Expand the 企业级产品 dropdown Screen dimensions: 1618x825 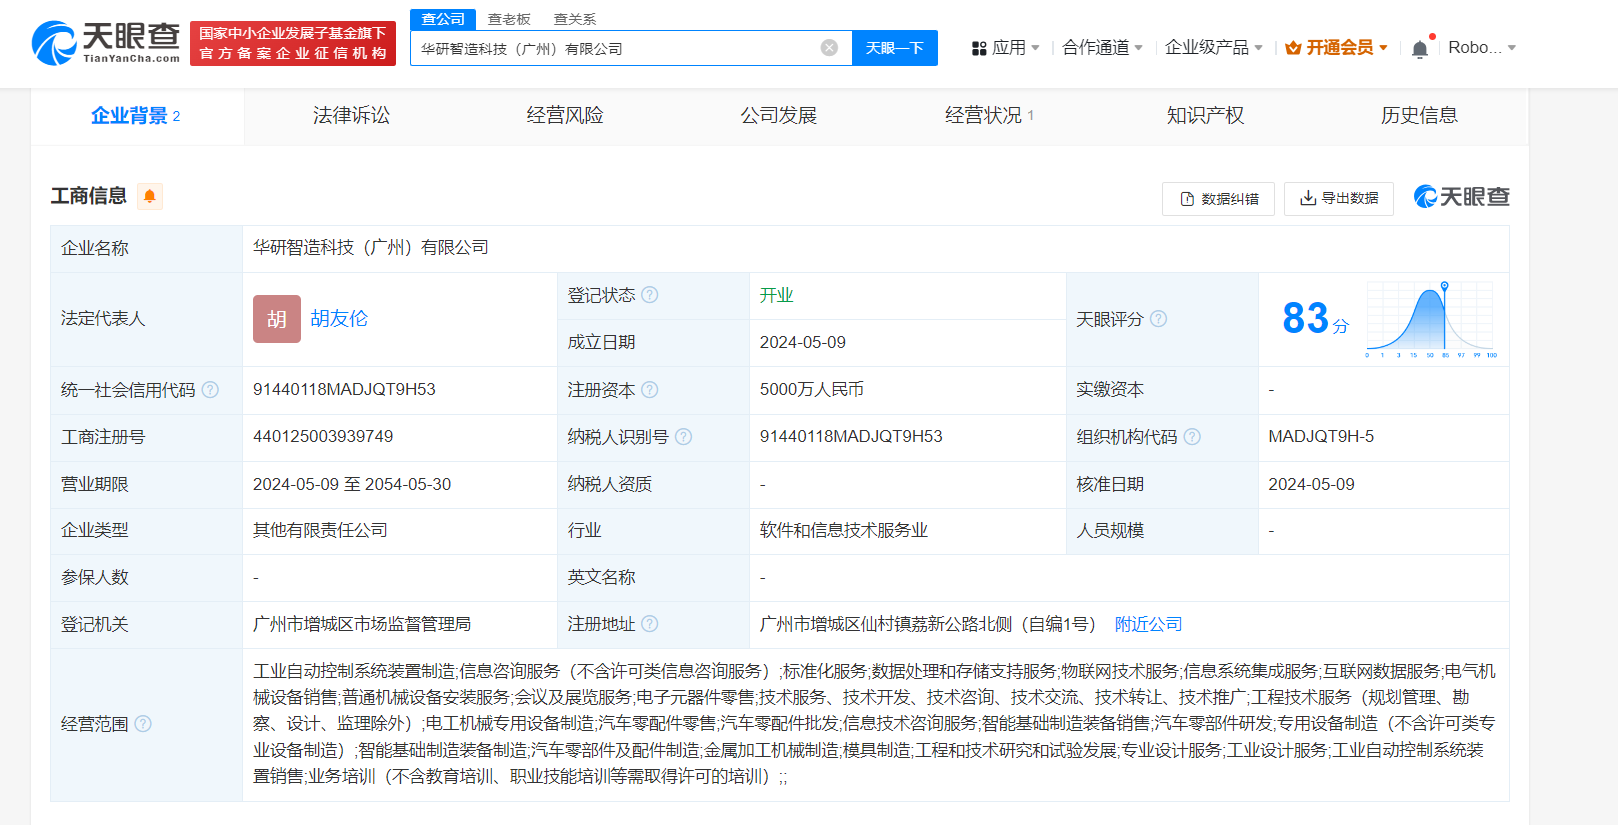pos(1214,48)
